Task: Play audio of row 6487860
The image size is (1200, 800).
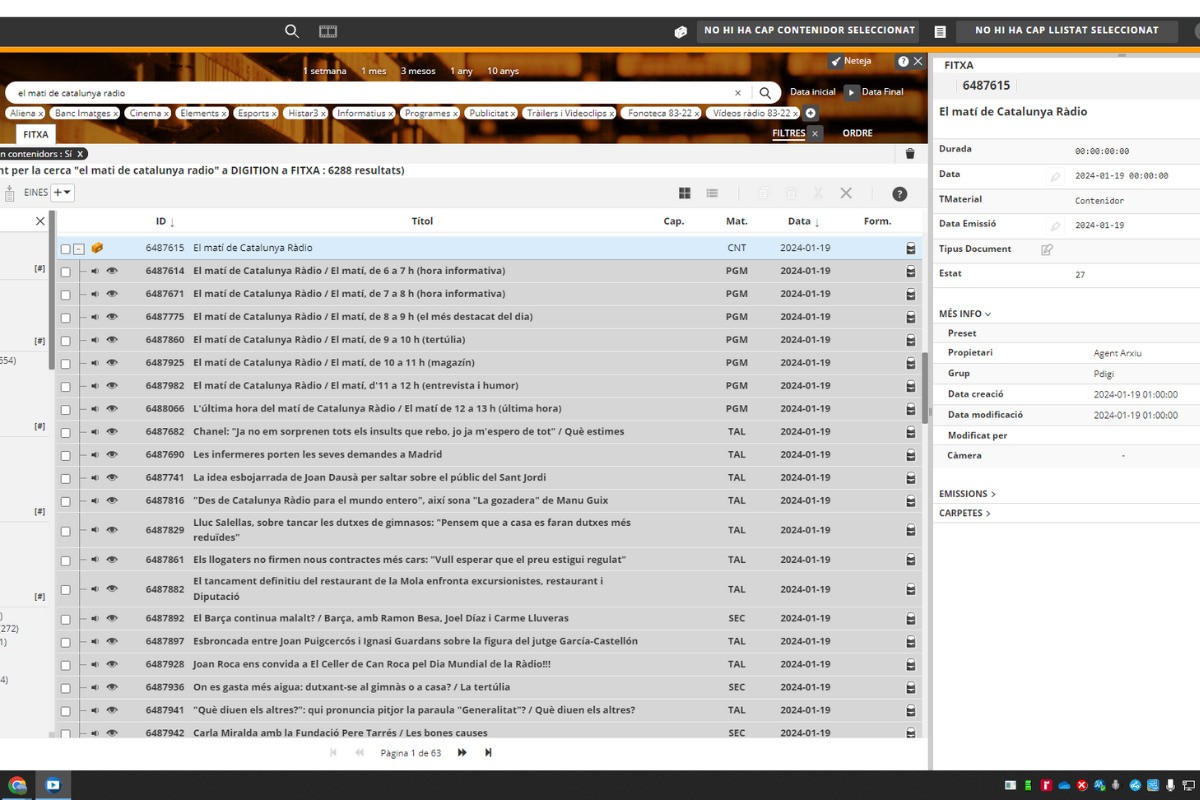Action: click(95, 340)
